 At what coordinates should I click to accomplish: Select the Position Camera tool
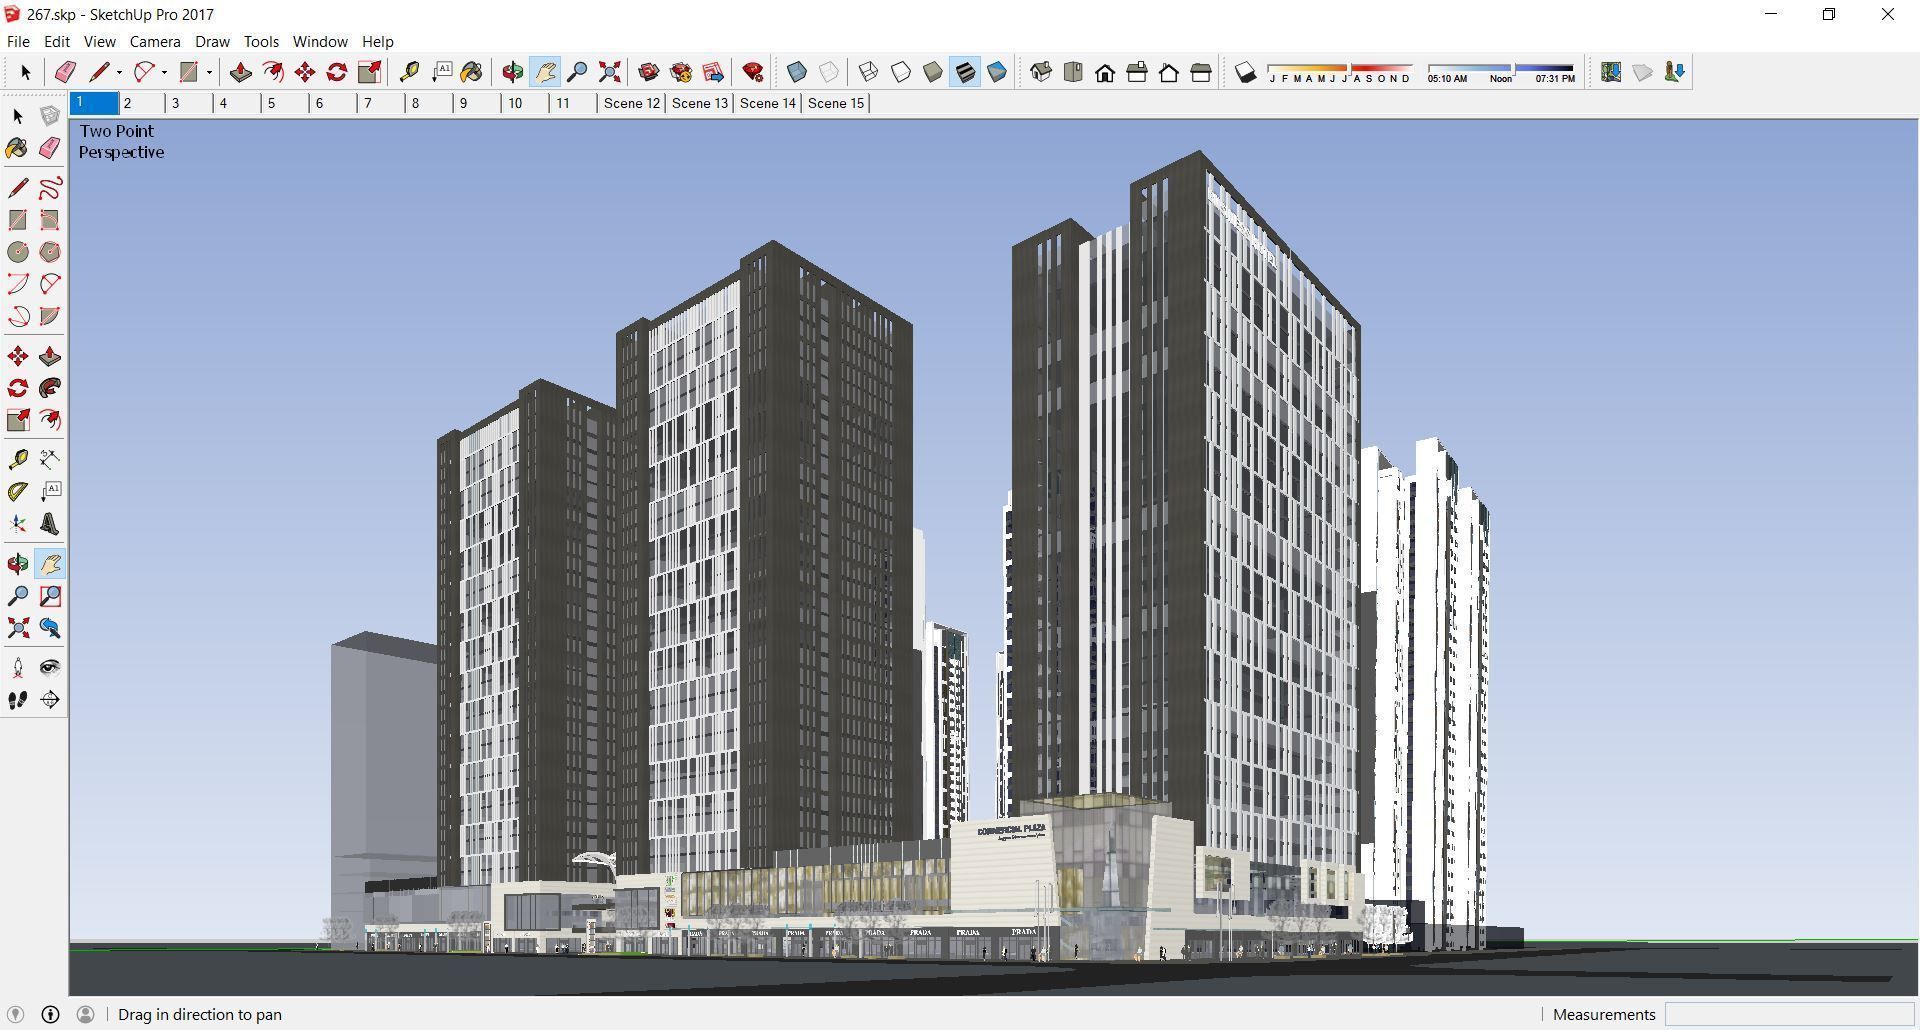coord(18,668)
